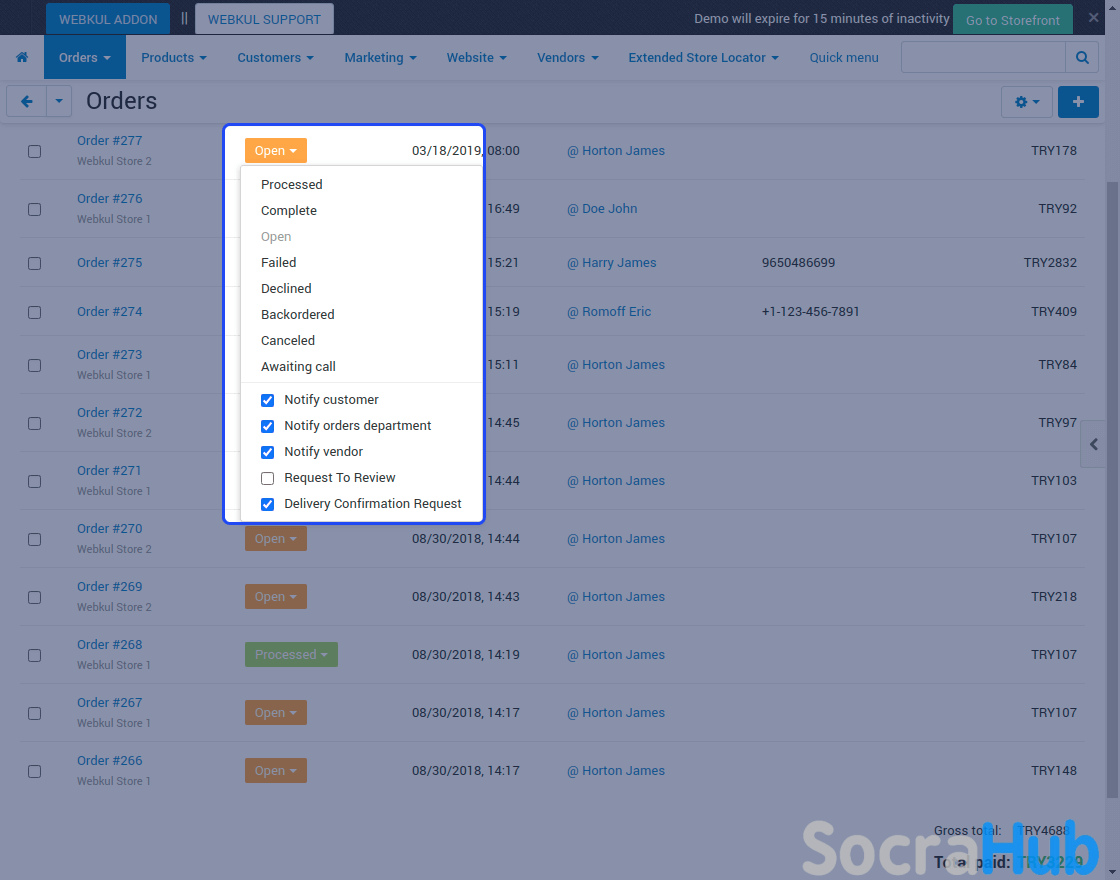Open the gear settings menu
The height and width of the screenshot is (880, 1120).
1026,102
